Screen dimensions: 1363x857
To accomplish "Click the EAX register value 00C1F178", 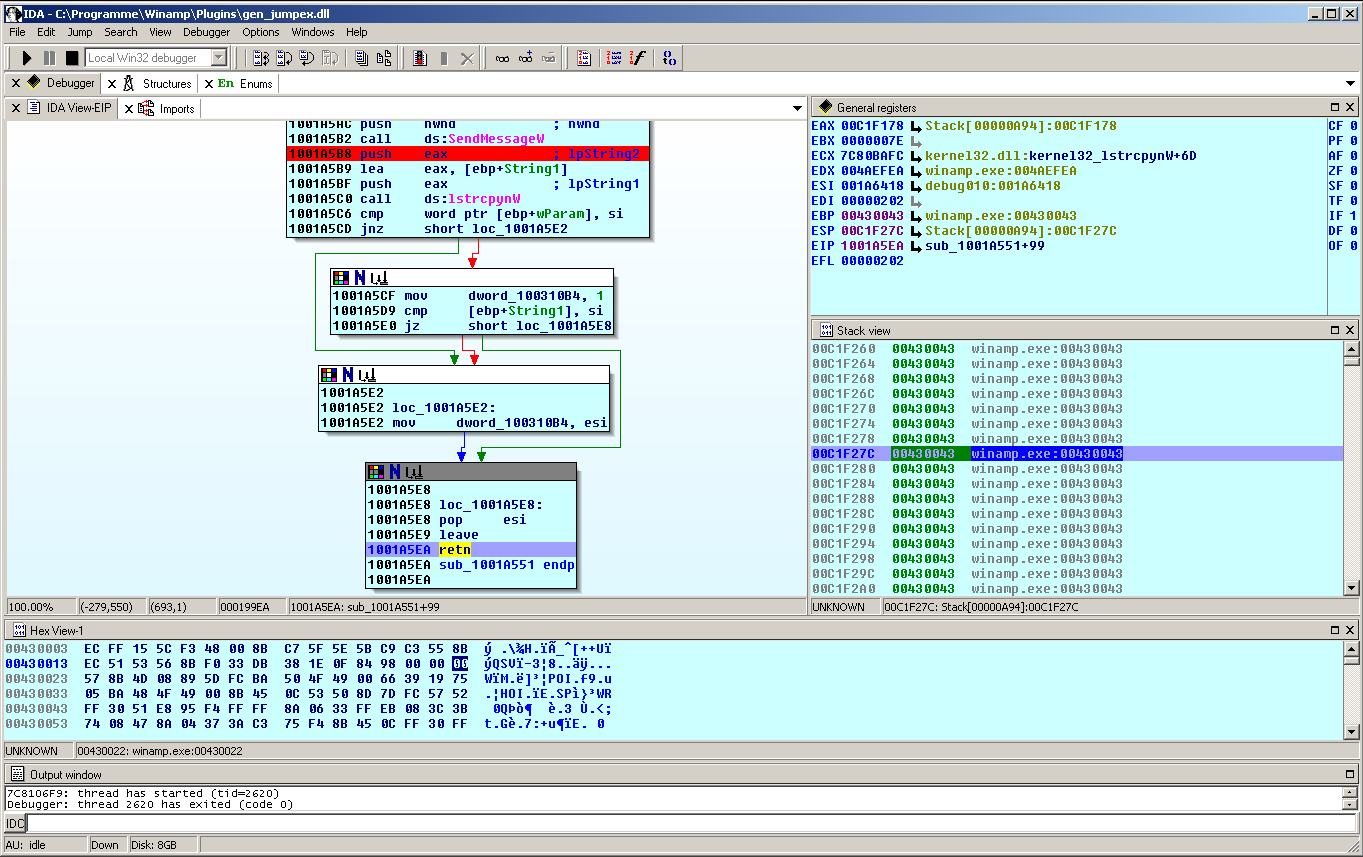I will tap(872, 126).
